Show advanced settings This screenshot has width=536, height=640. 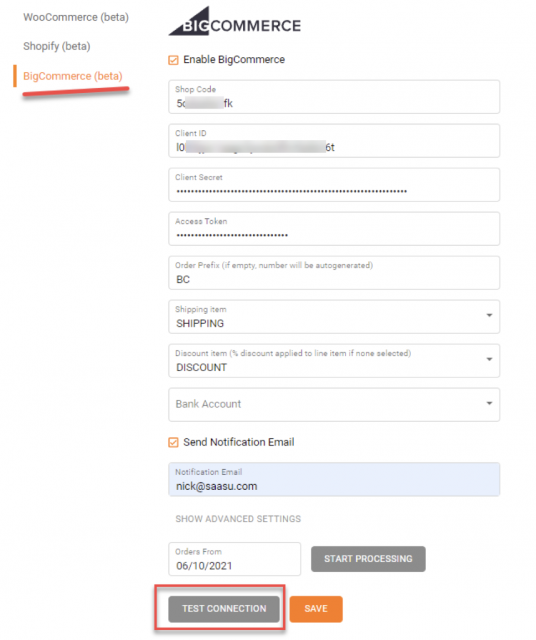click(238, 519)
